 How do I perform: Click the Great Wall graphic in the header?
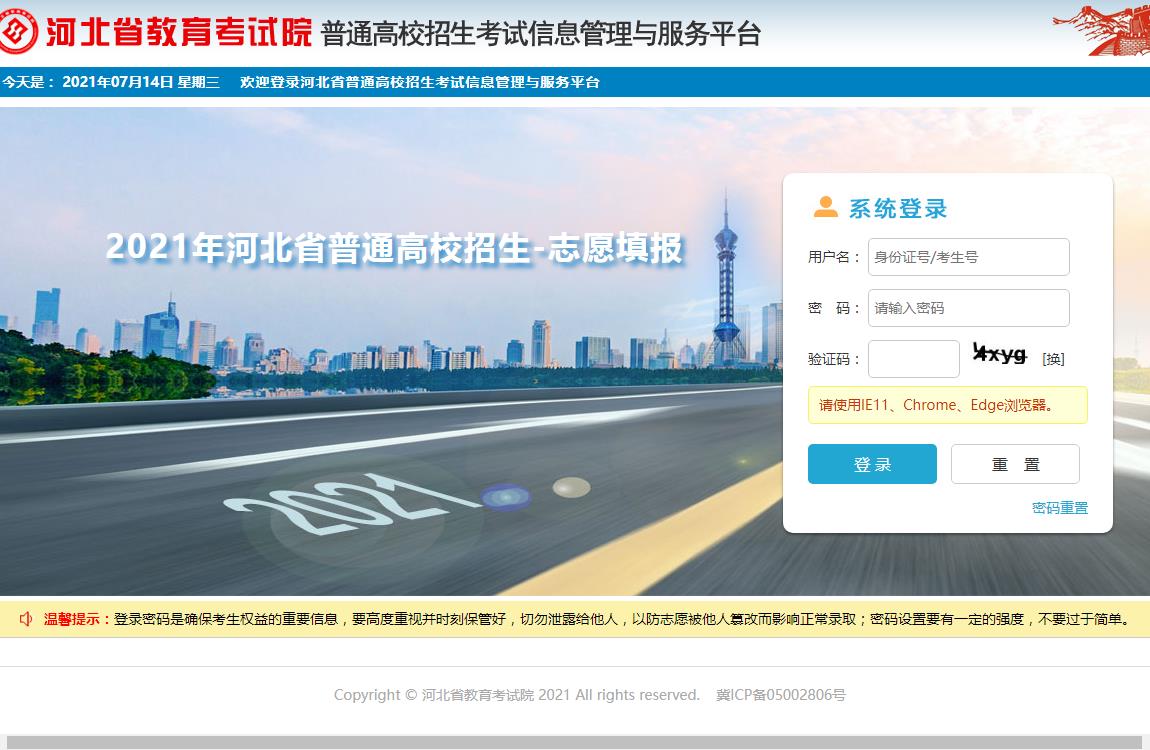1100,30
